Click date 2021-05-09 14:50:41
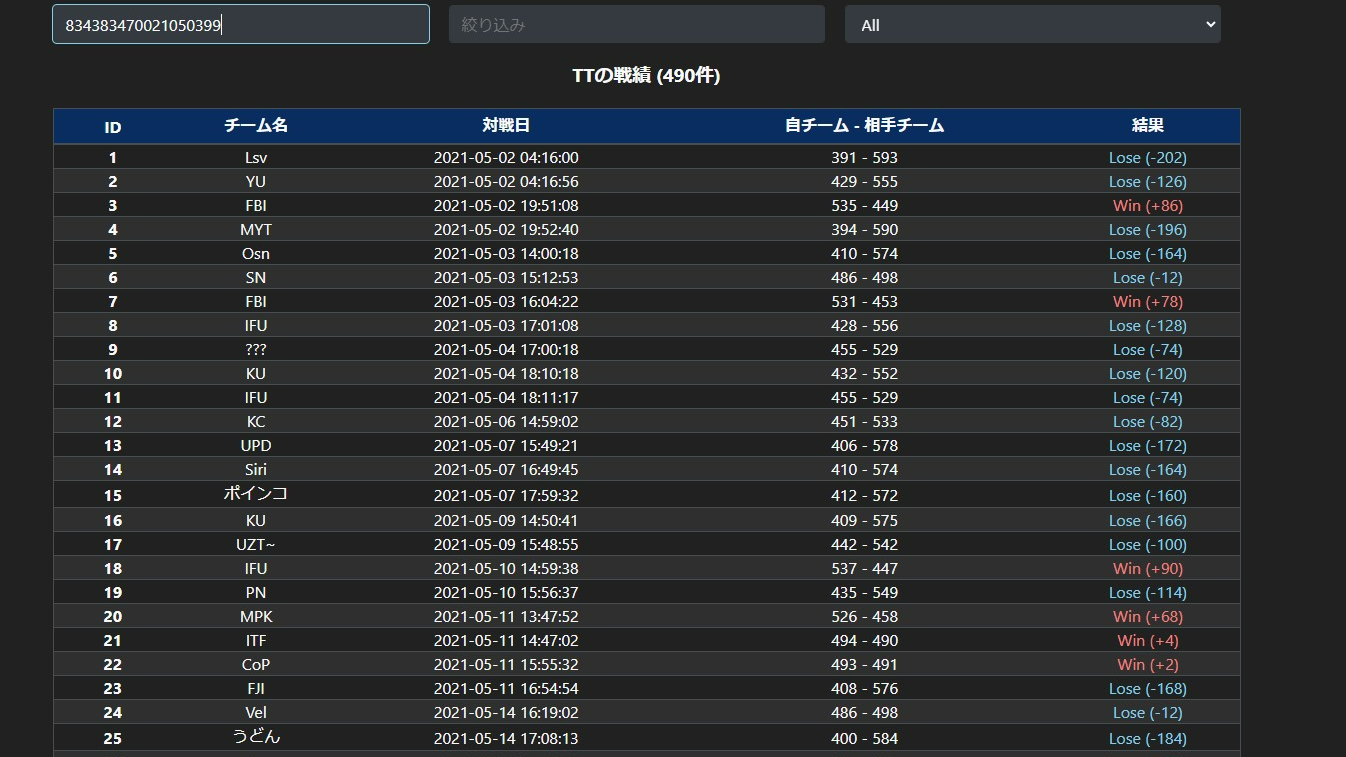Image resolution: width=1346 pixels, height=757 pixels. click(506, 520)
